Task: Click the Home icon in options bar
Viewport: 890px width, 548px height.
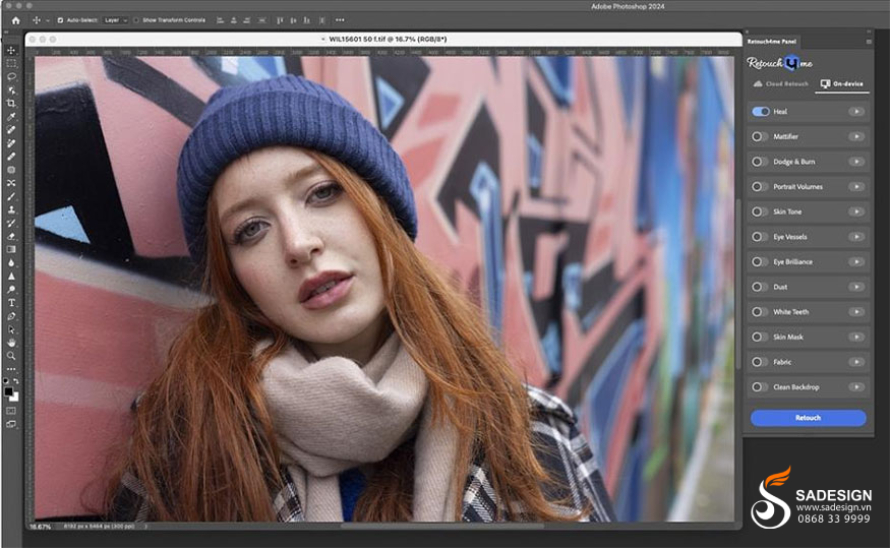Action: click(x=16, y=20)
